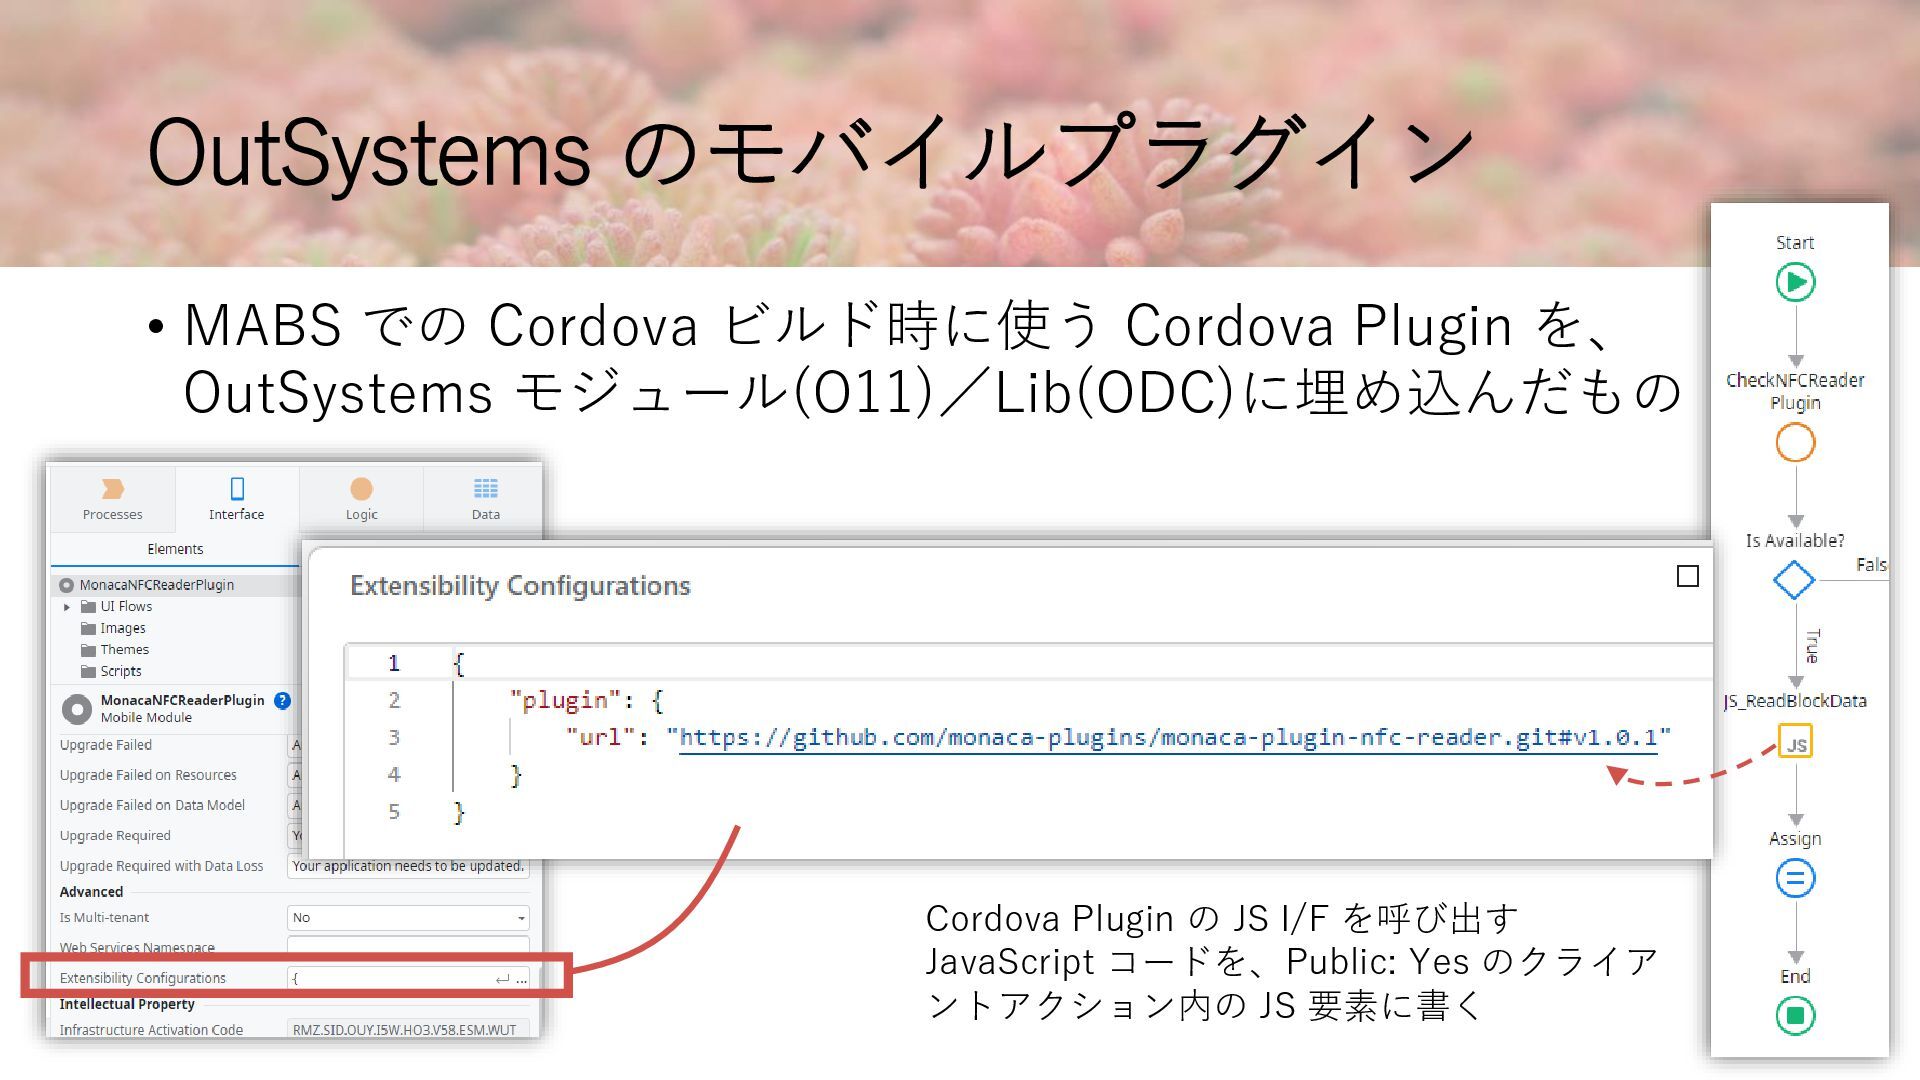Select the Is Available? If diamond node
The width and height of the screenshot is (1920, 1080).
click(x=1794, y=580)
